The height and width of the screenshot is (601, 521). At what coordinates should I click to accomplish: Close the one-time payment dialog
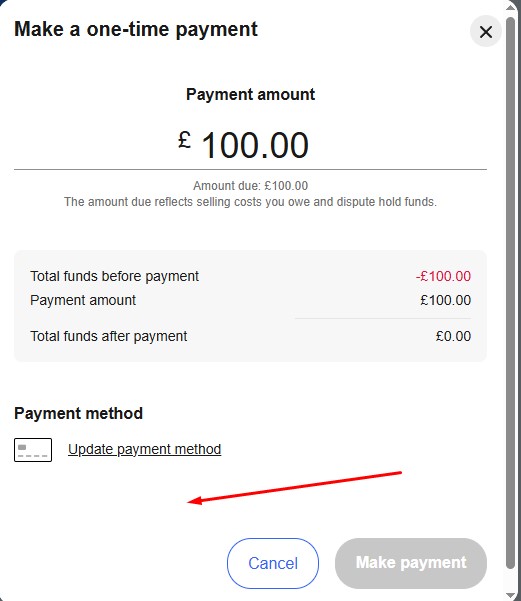click(486, 32)
